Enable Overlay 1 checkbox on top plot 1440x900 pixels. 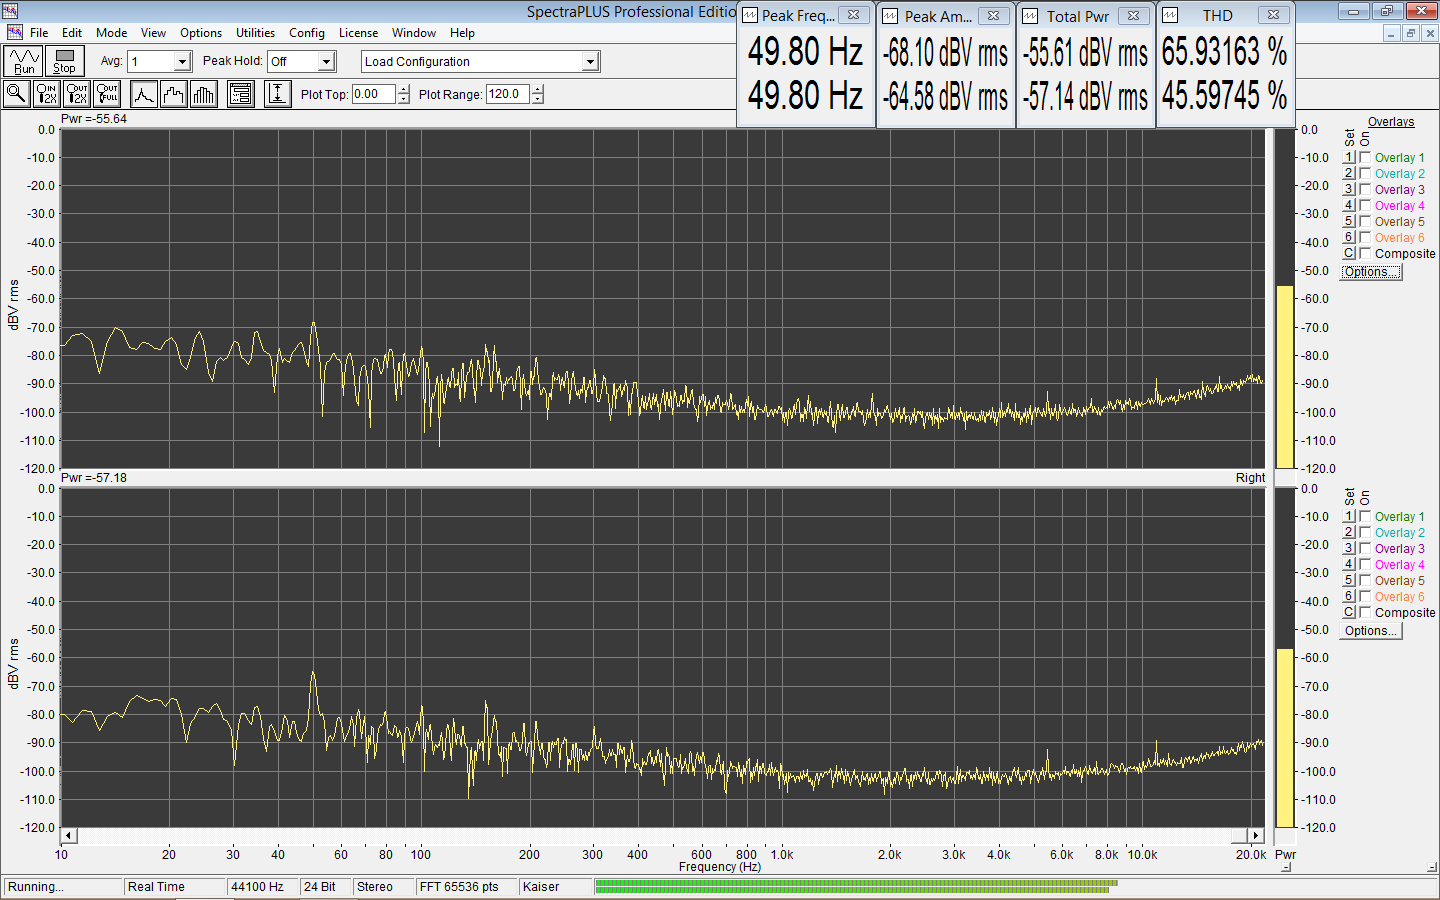[1365, 158]
